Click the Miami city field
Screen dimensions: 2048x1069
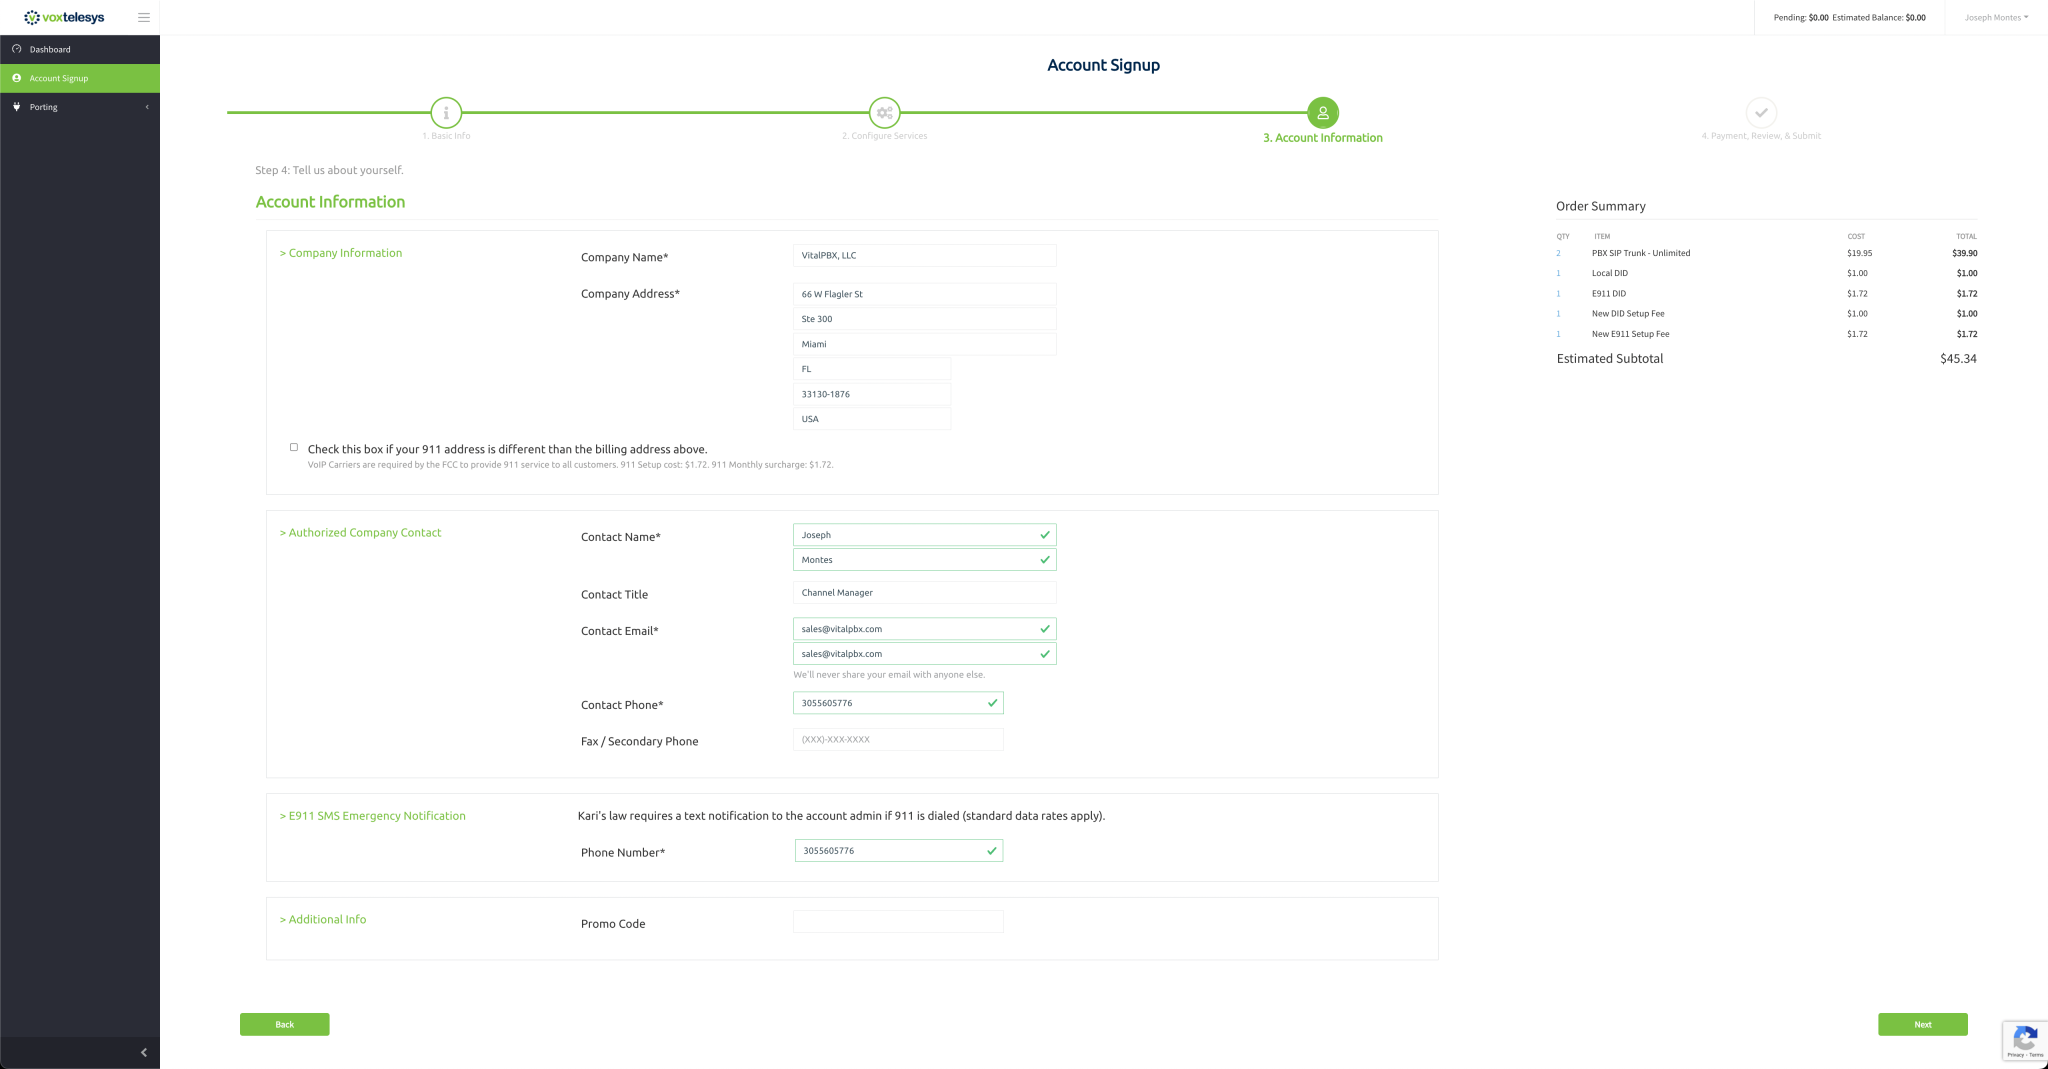tap(924, 344)
